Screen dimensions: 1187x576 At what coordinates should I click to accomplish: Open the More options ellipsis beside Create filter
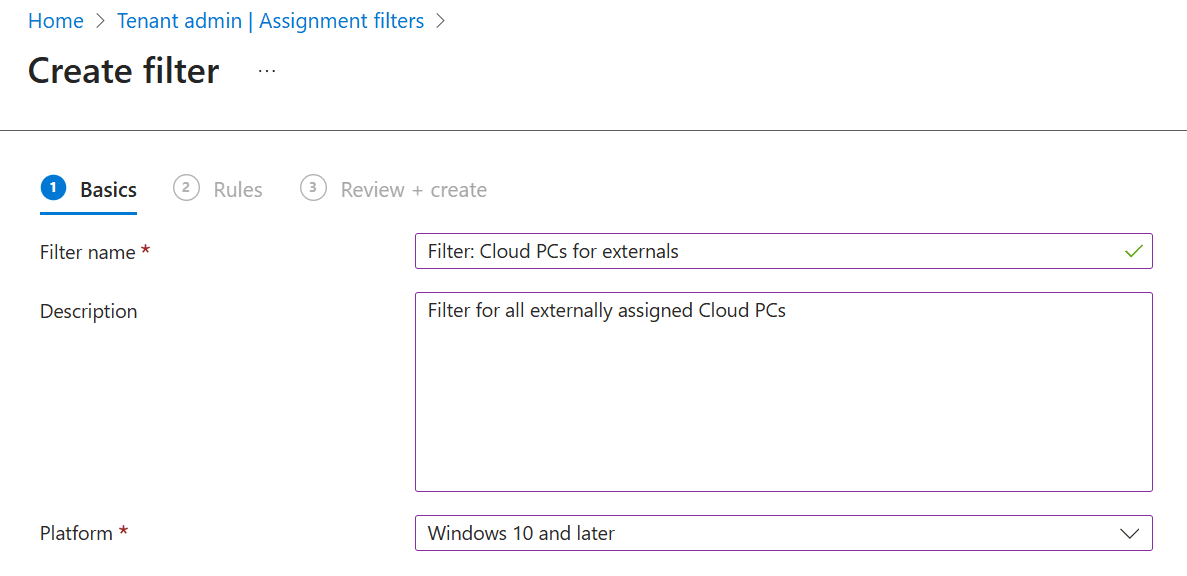[x=267, y=71]
